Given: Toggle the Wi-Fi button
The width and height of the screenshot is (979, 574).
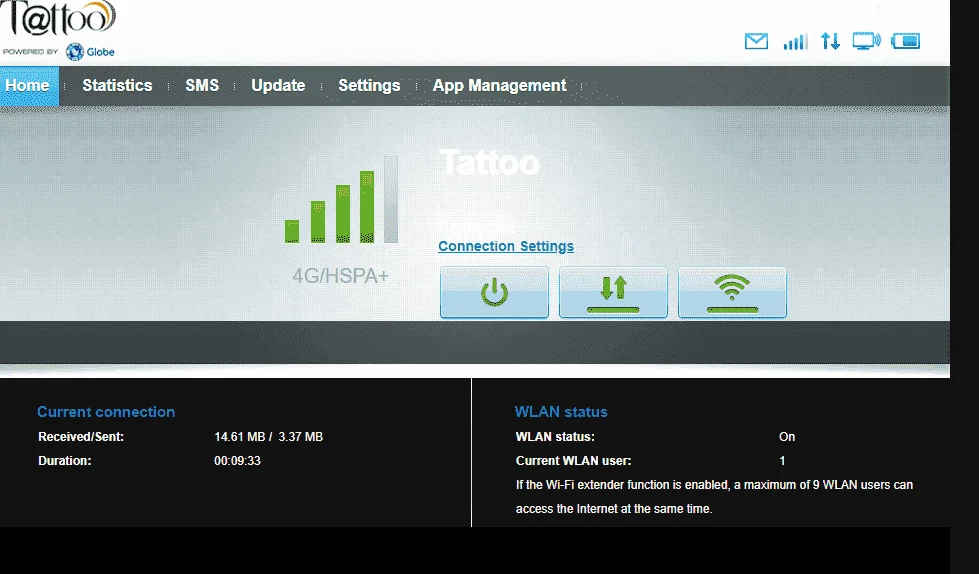Looking at the screenshot, I should (x=732, y=292).
